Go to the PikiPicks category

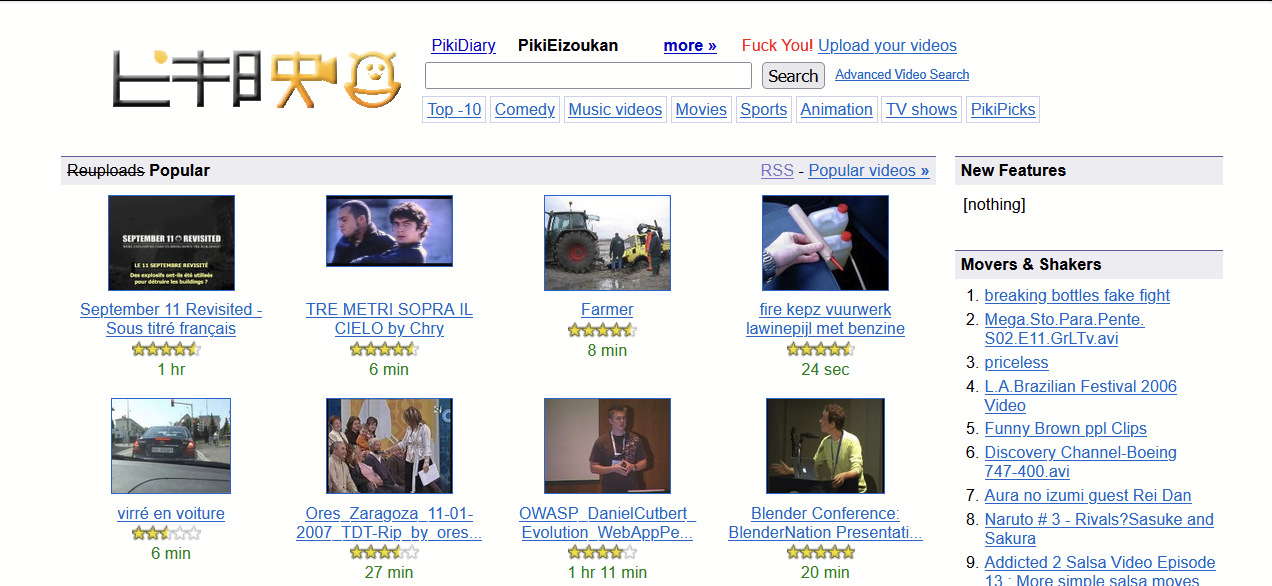pyautogui.click(x=1003, y=110)
